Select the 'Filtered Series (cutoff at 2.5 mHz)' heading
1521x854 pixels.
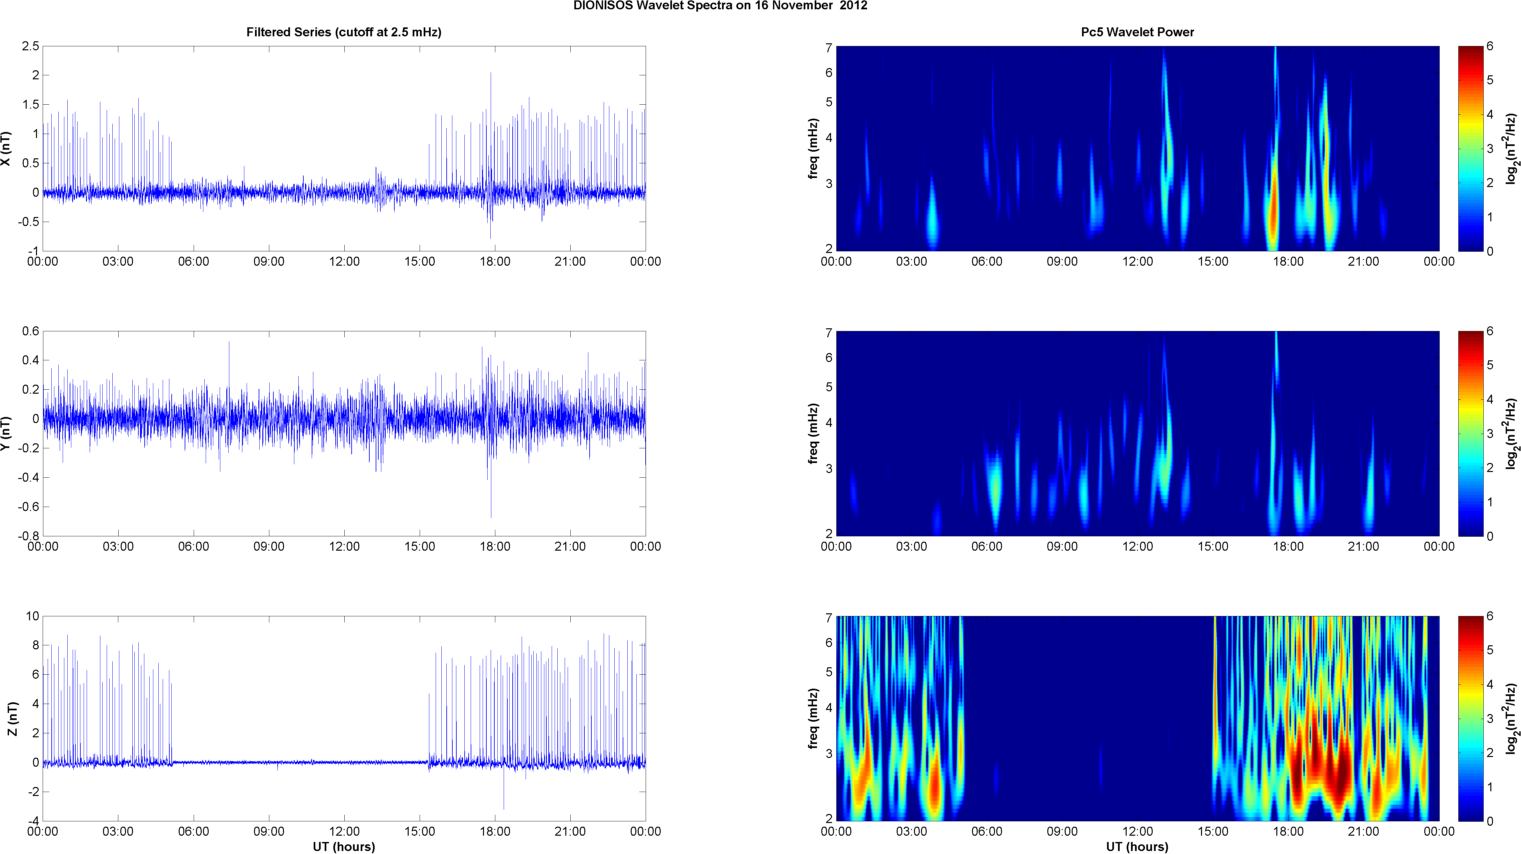point(344,32)
